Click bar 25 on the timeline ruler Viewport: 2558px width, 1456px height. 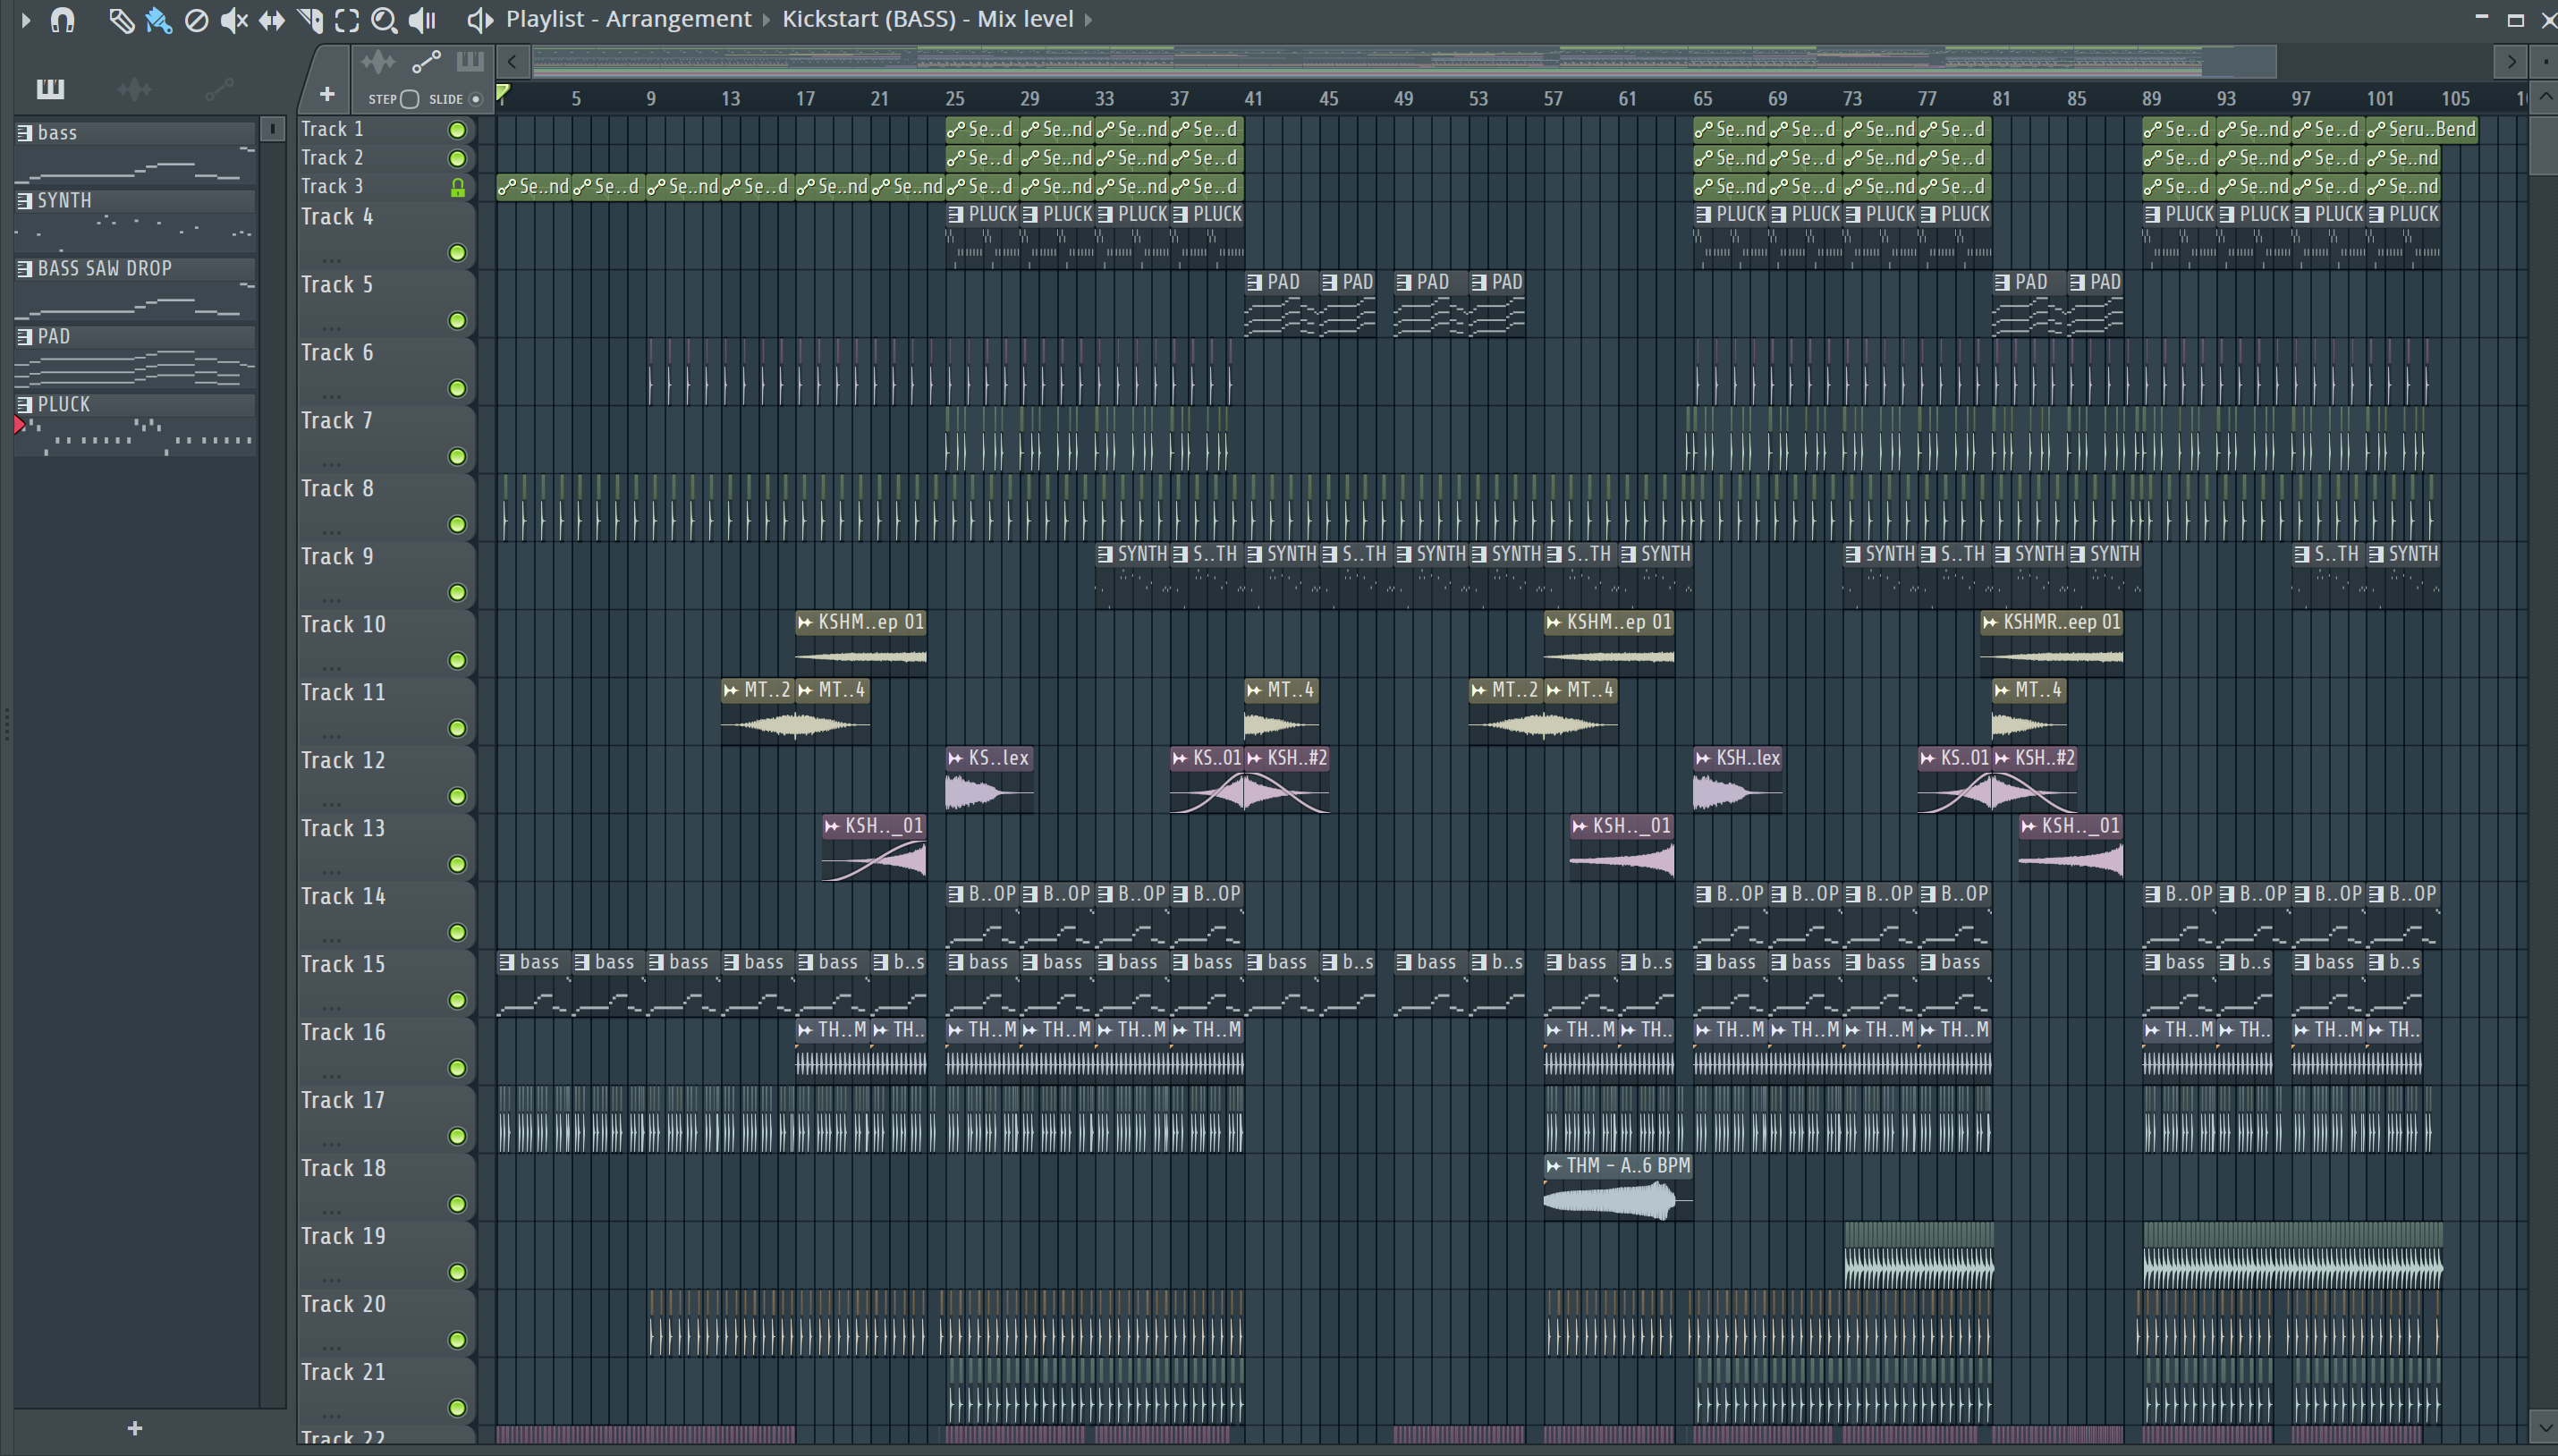[x=955, y=99]
